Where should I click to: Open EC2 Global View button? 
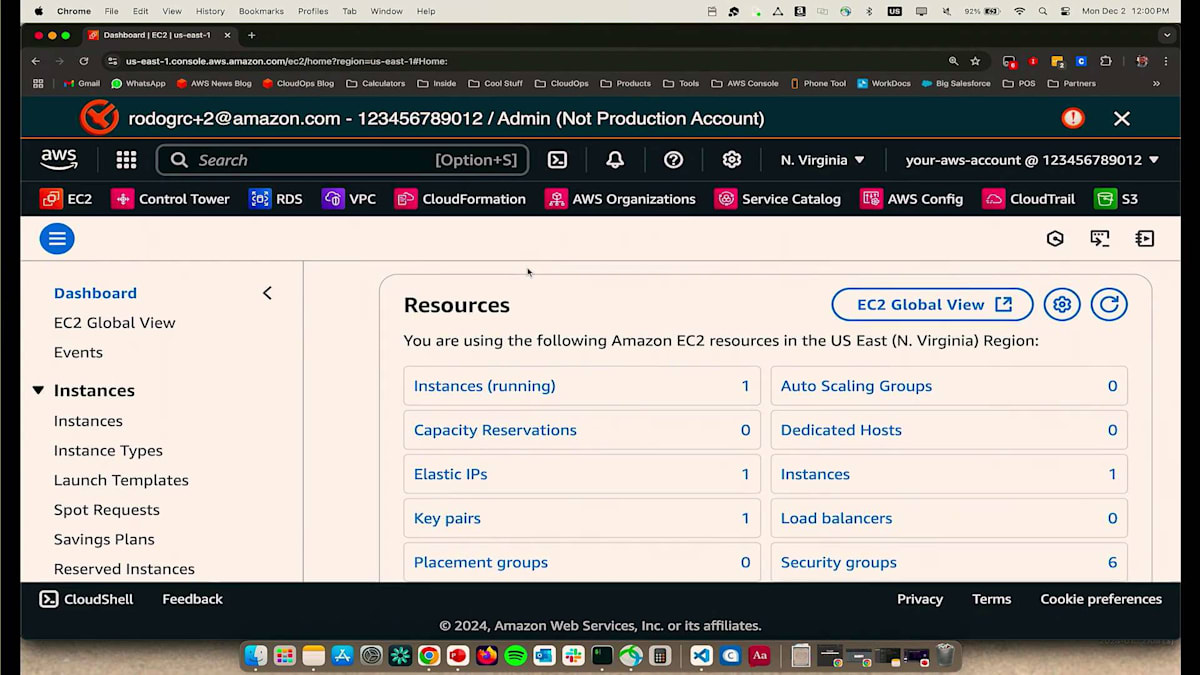point(932,305)
